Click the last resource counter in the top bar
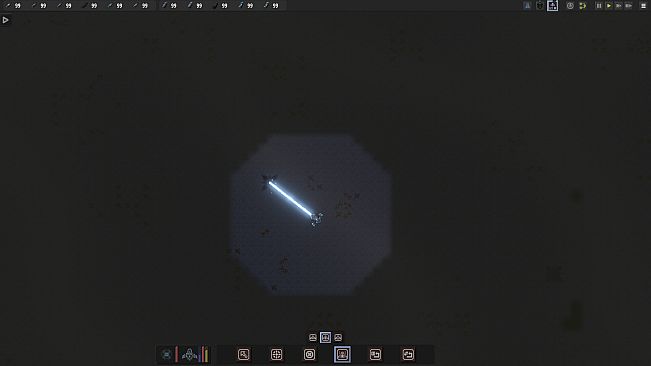The width and height of the screenshot is (651, 366). pos(271,5)
